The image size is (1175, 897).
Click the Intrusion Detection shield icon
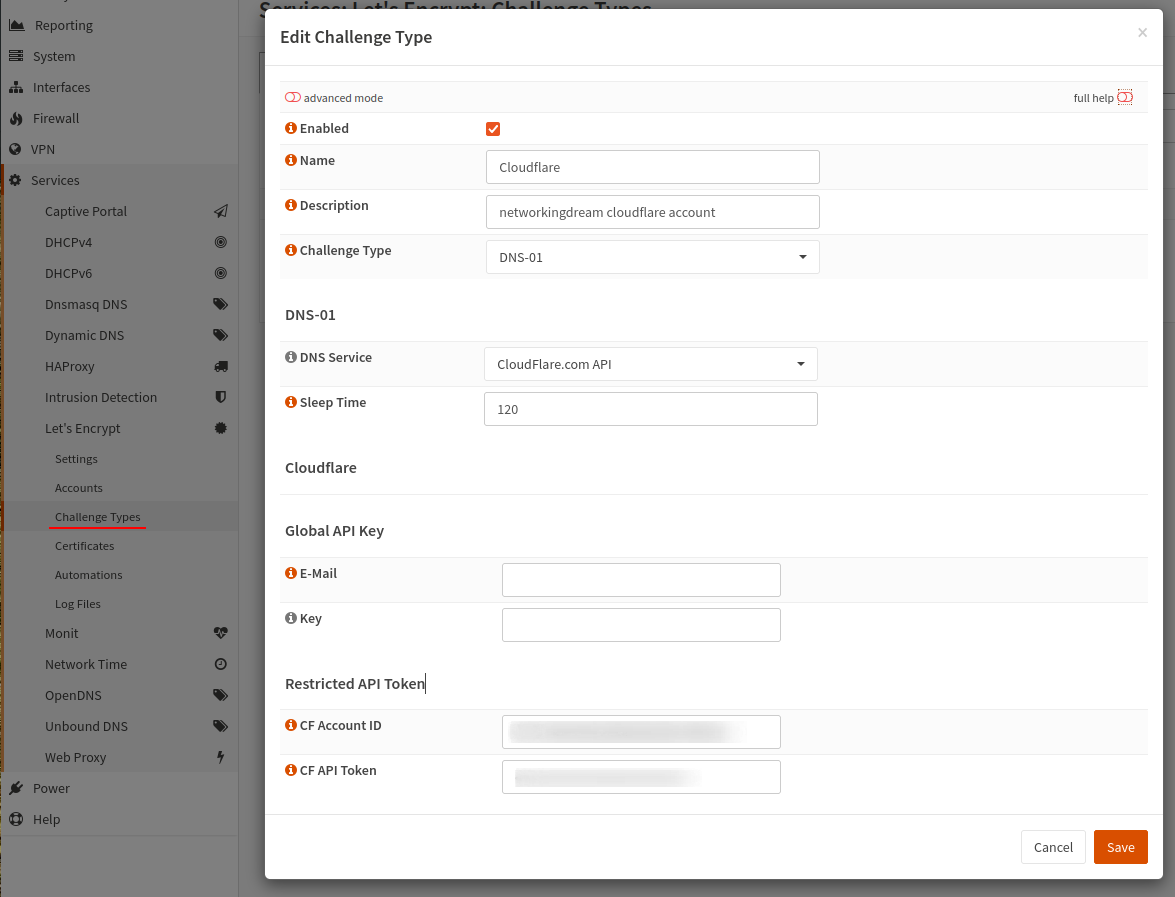220,397
